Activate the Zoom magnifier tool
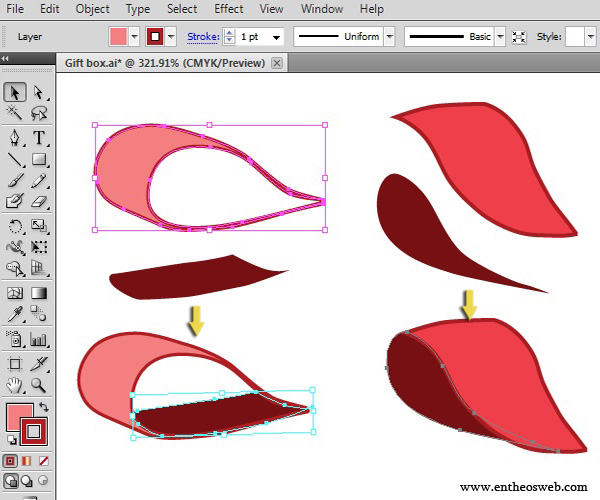The image size is (600, 500). 39,384
